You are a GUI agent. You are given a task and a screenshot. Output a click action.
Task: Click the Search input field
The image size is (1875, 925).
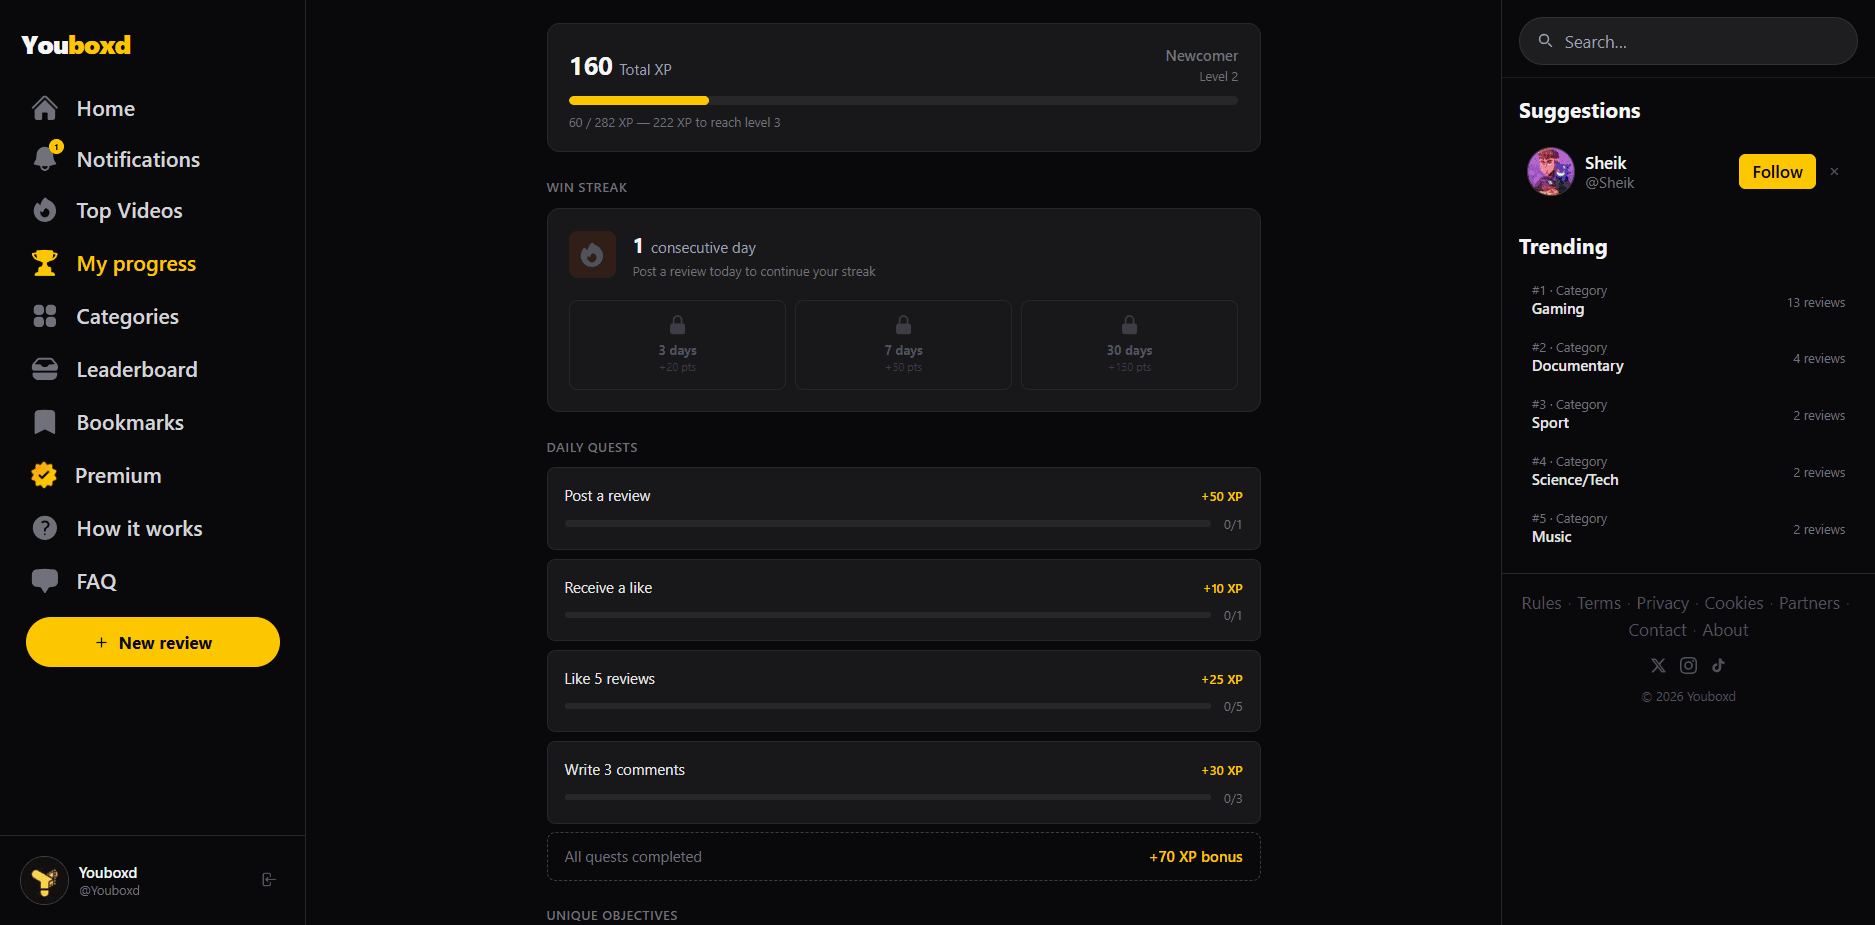click(x=1687, y=41)
